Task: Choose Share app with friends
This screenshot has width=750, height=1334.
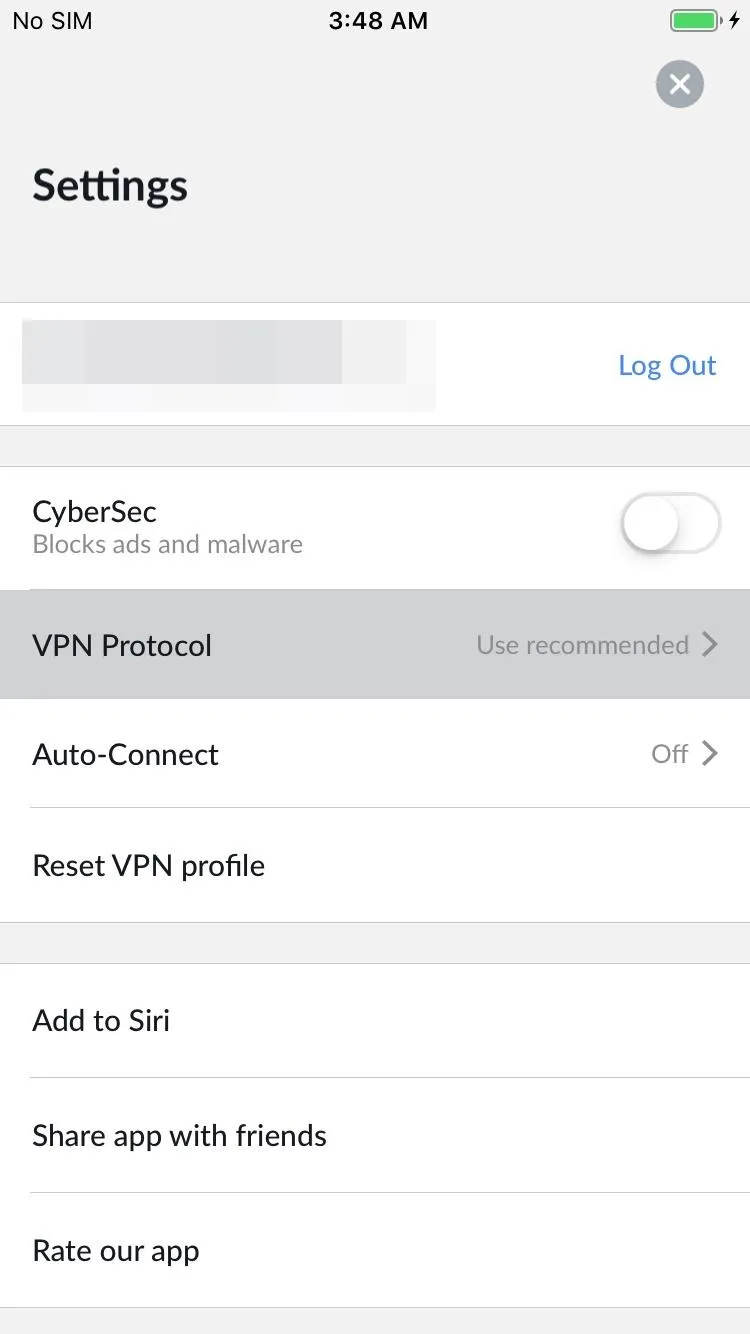Action: (x=375, y=1135)
